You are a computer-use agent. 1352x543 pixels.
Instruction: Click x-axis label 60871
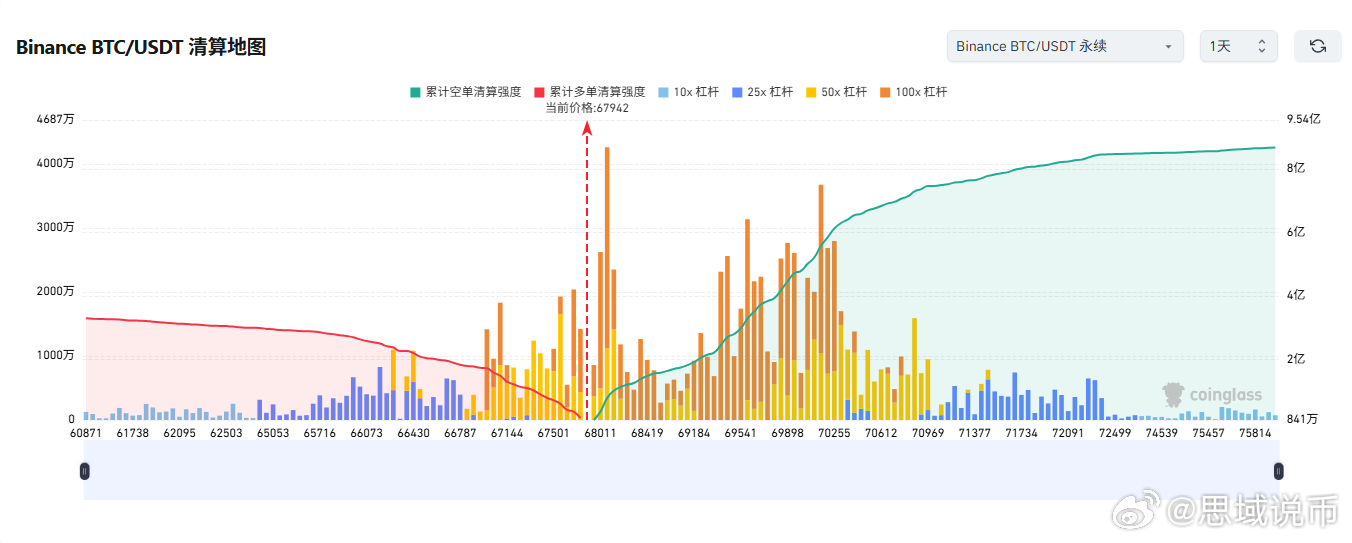tap(86, 433)
